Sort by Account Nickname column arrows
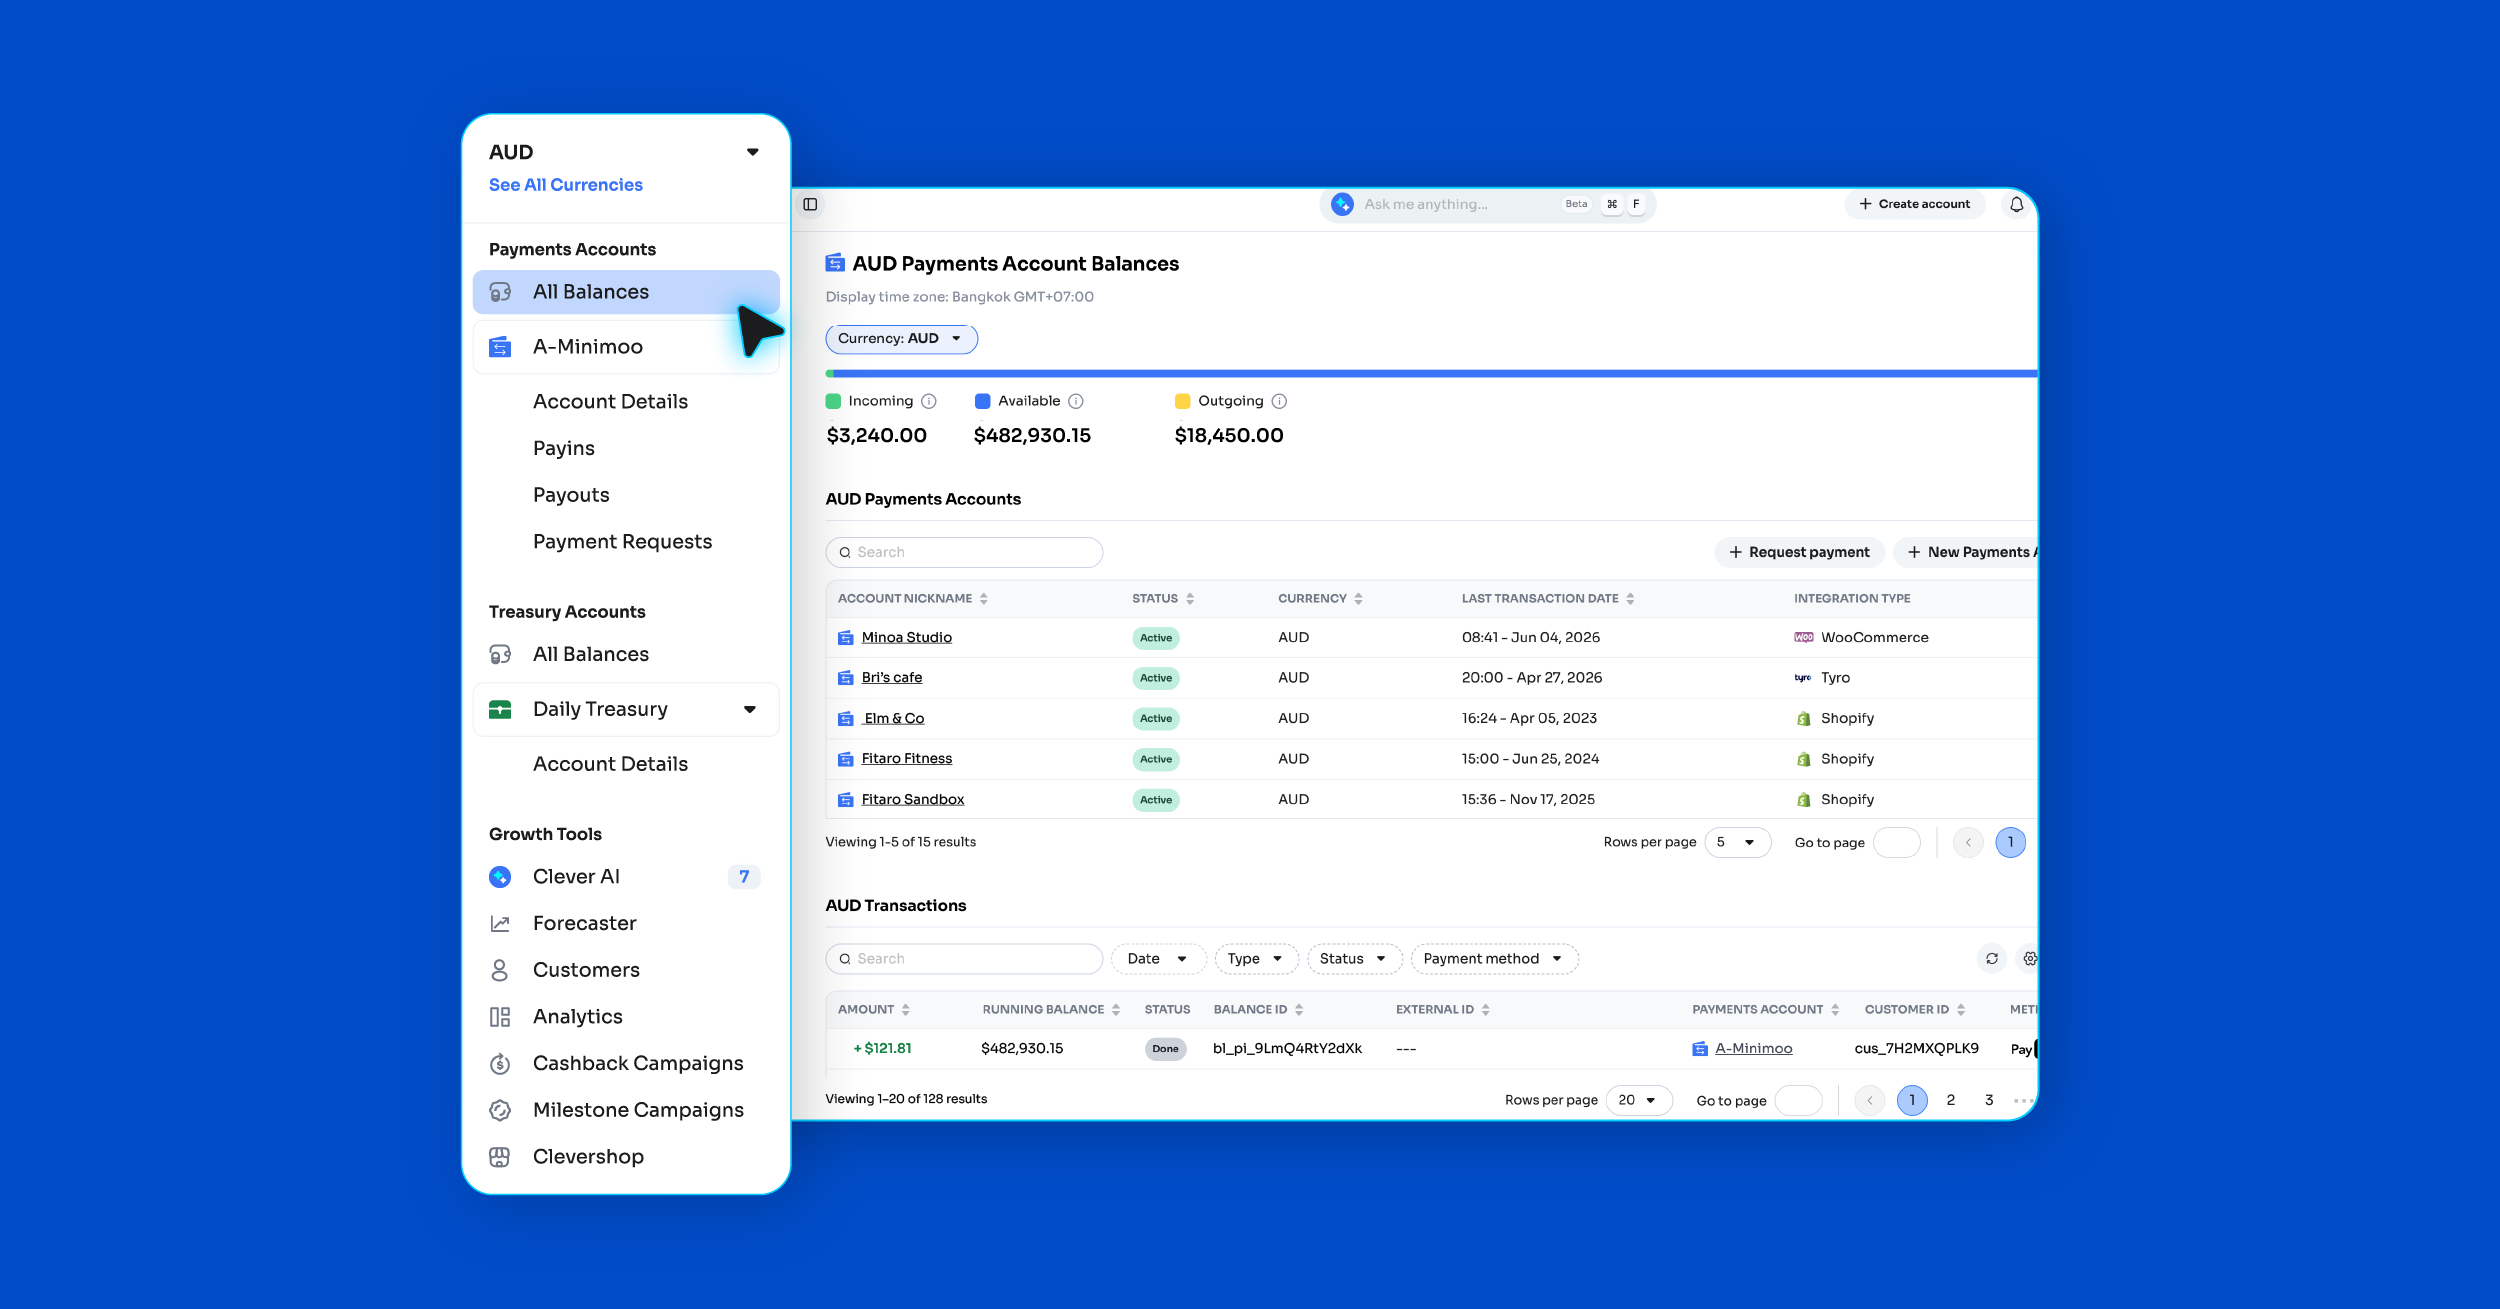This screenshot has height=1309, width=2500. click(x=984, y=599)
